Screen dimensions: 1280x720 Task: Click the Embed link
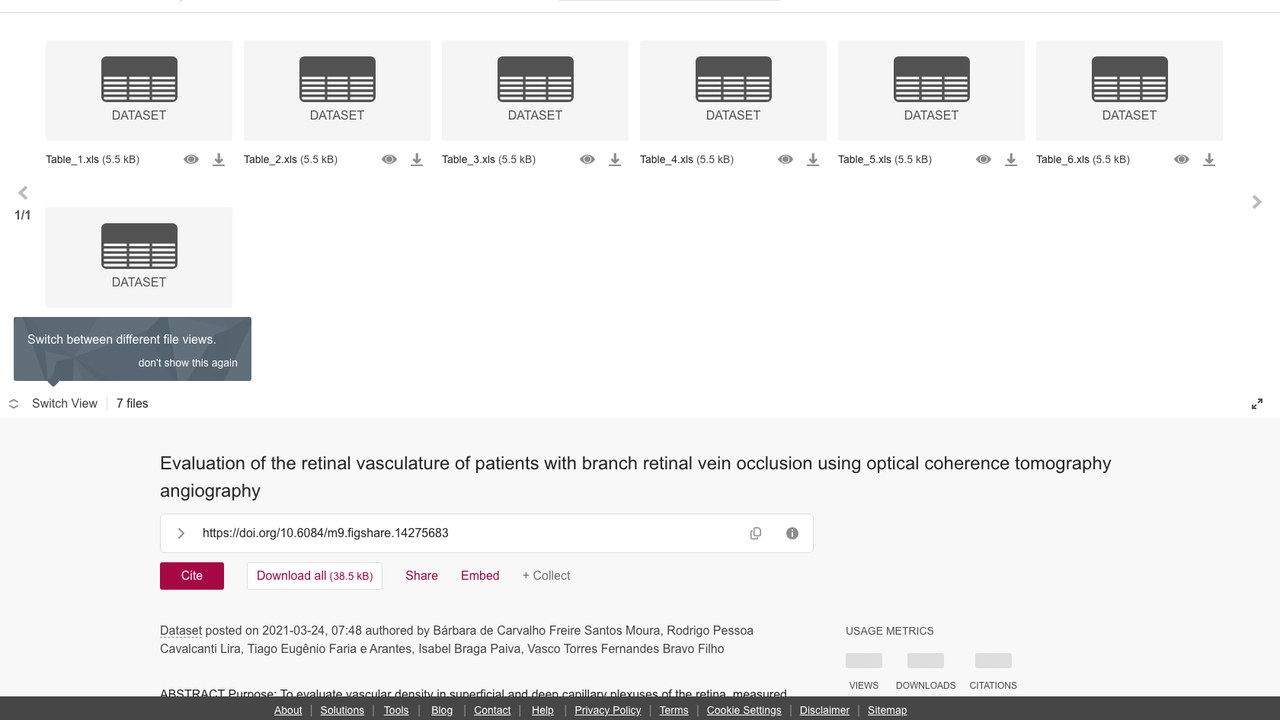480,576
